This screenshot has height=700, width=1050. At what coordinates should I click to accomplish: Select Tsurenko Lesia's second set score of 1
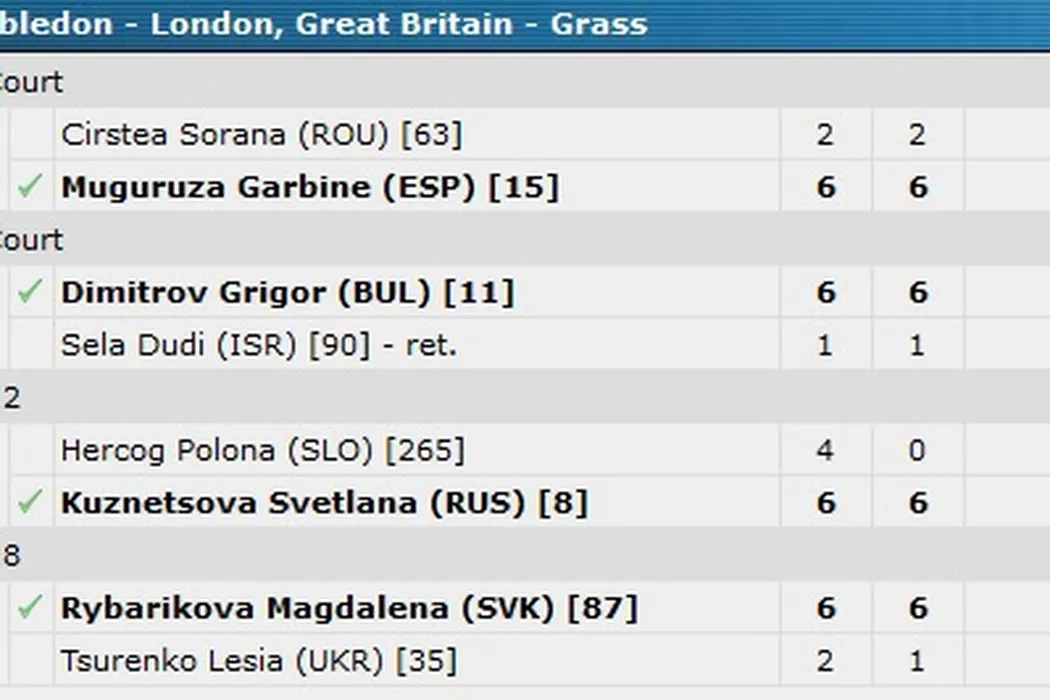pos(918,660)
